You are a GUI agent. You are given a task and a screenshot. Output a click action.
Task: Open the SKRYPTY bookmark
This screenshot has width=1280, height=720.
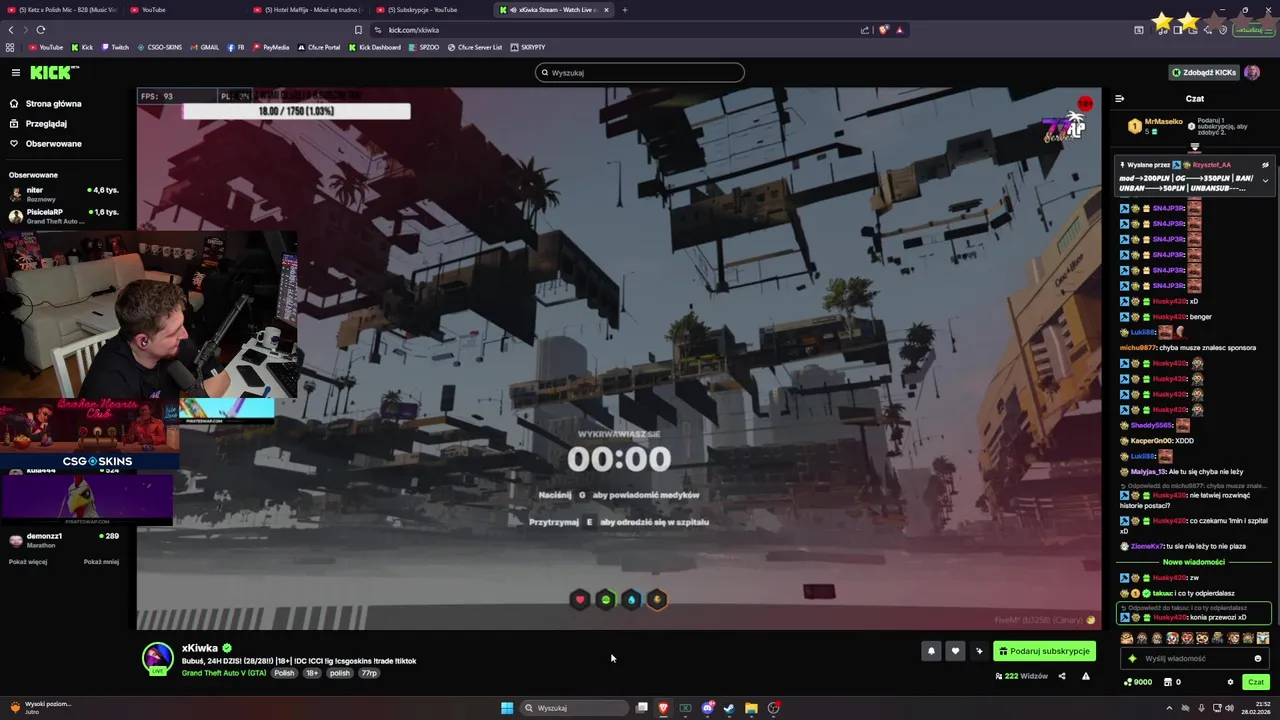pos(528,47)
